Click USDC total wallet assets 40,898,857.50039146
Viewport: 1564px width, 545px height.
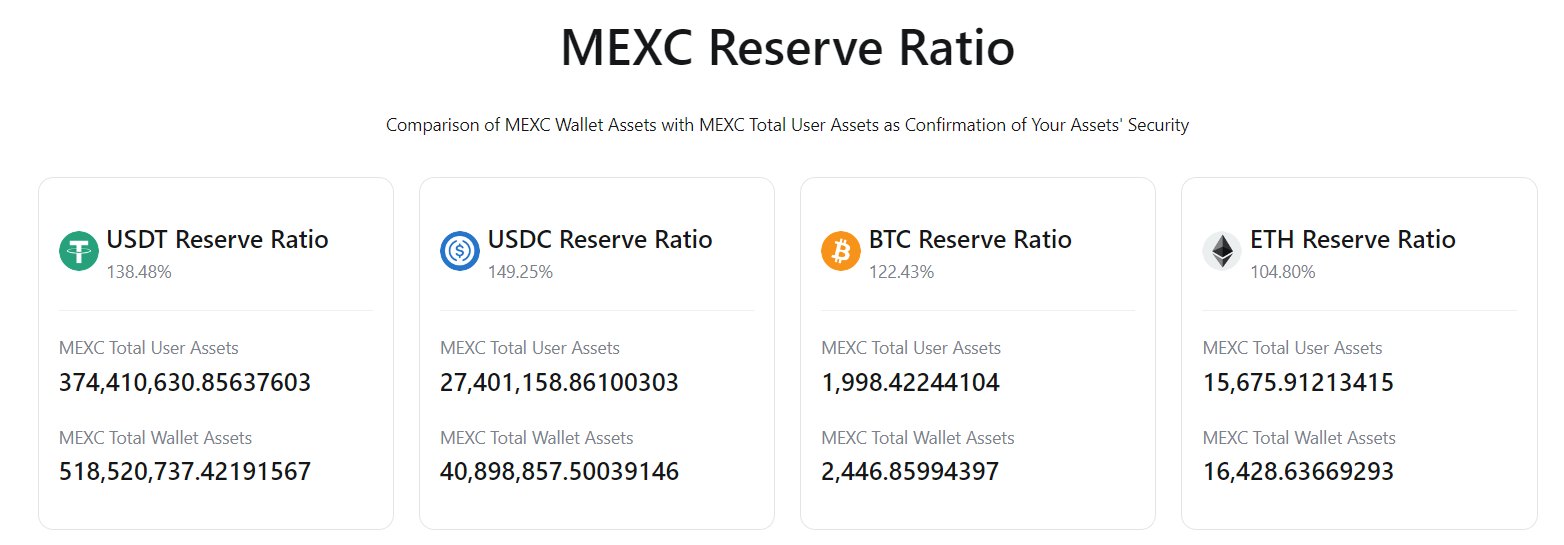click(x=559, y=472)
